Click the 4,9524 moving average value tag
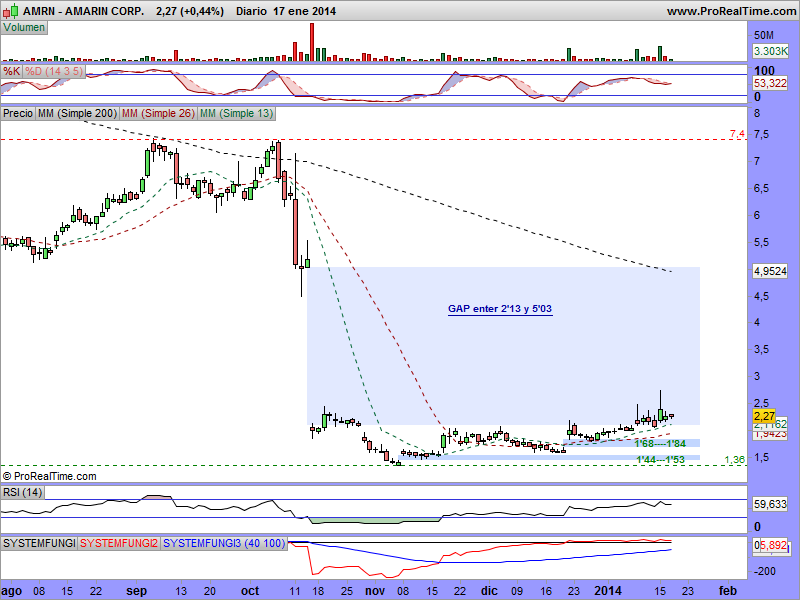 point(770,271)
